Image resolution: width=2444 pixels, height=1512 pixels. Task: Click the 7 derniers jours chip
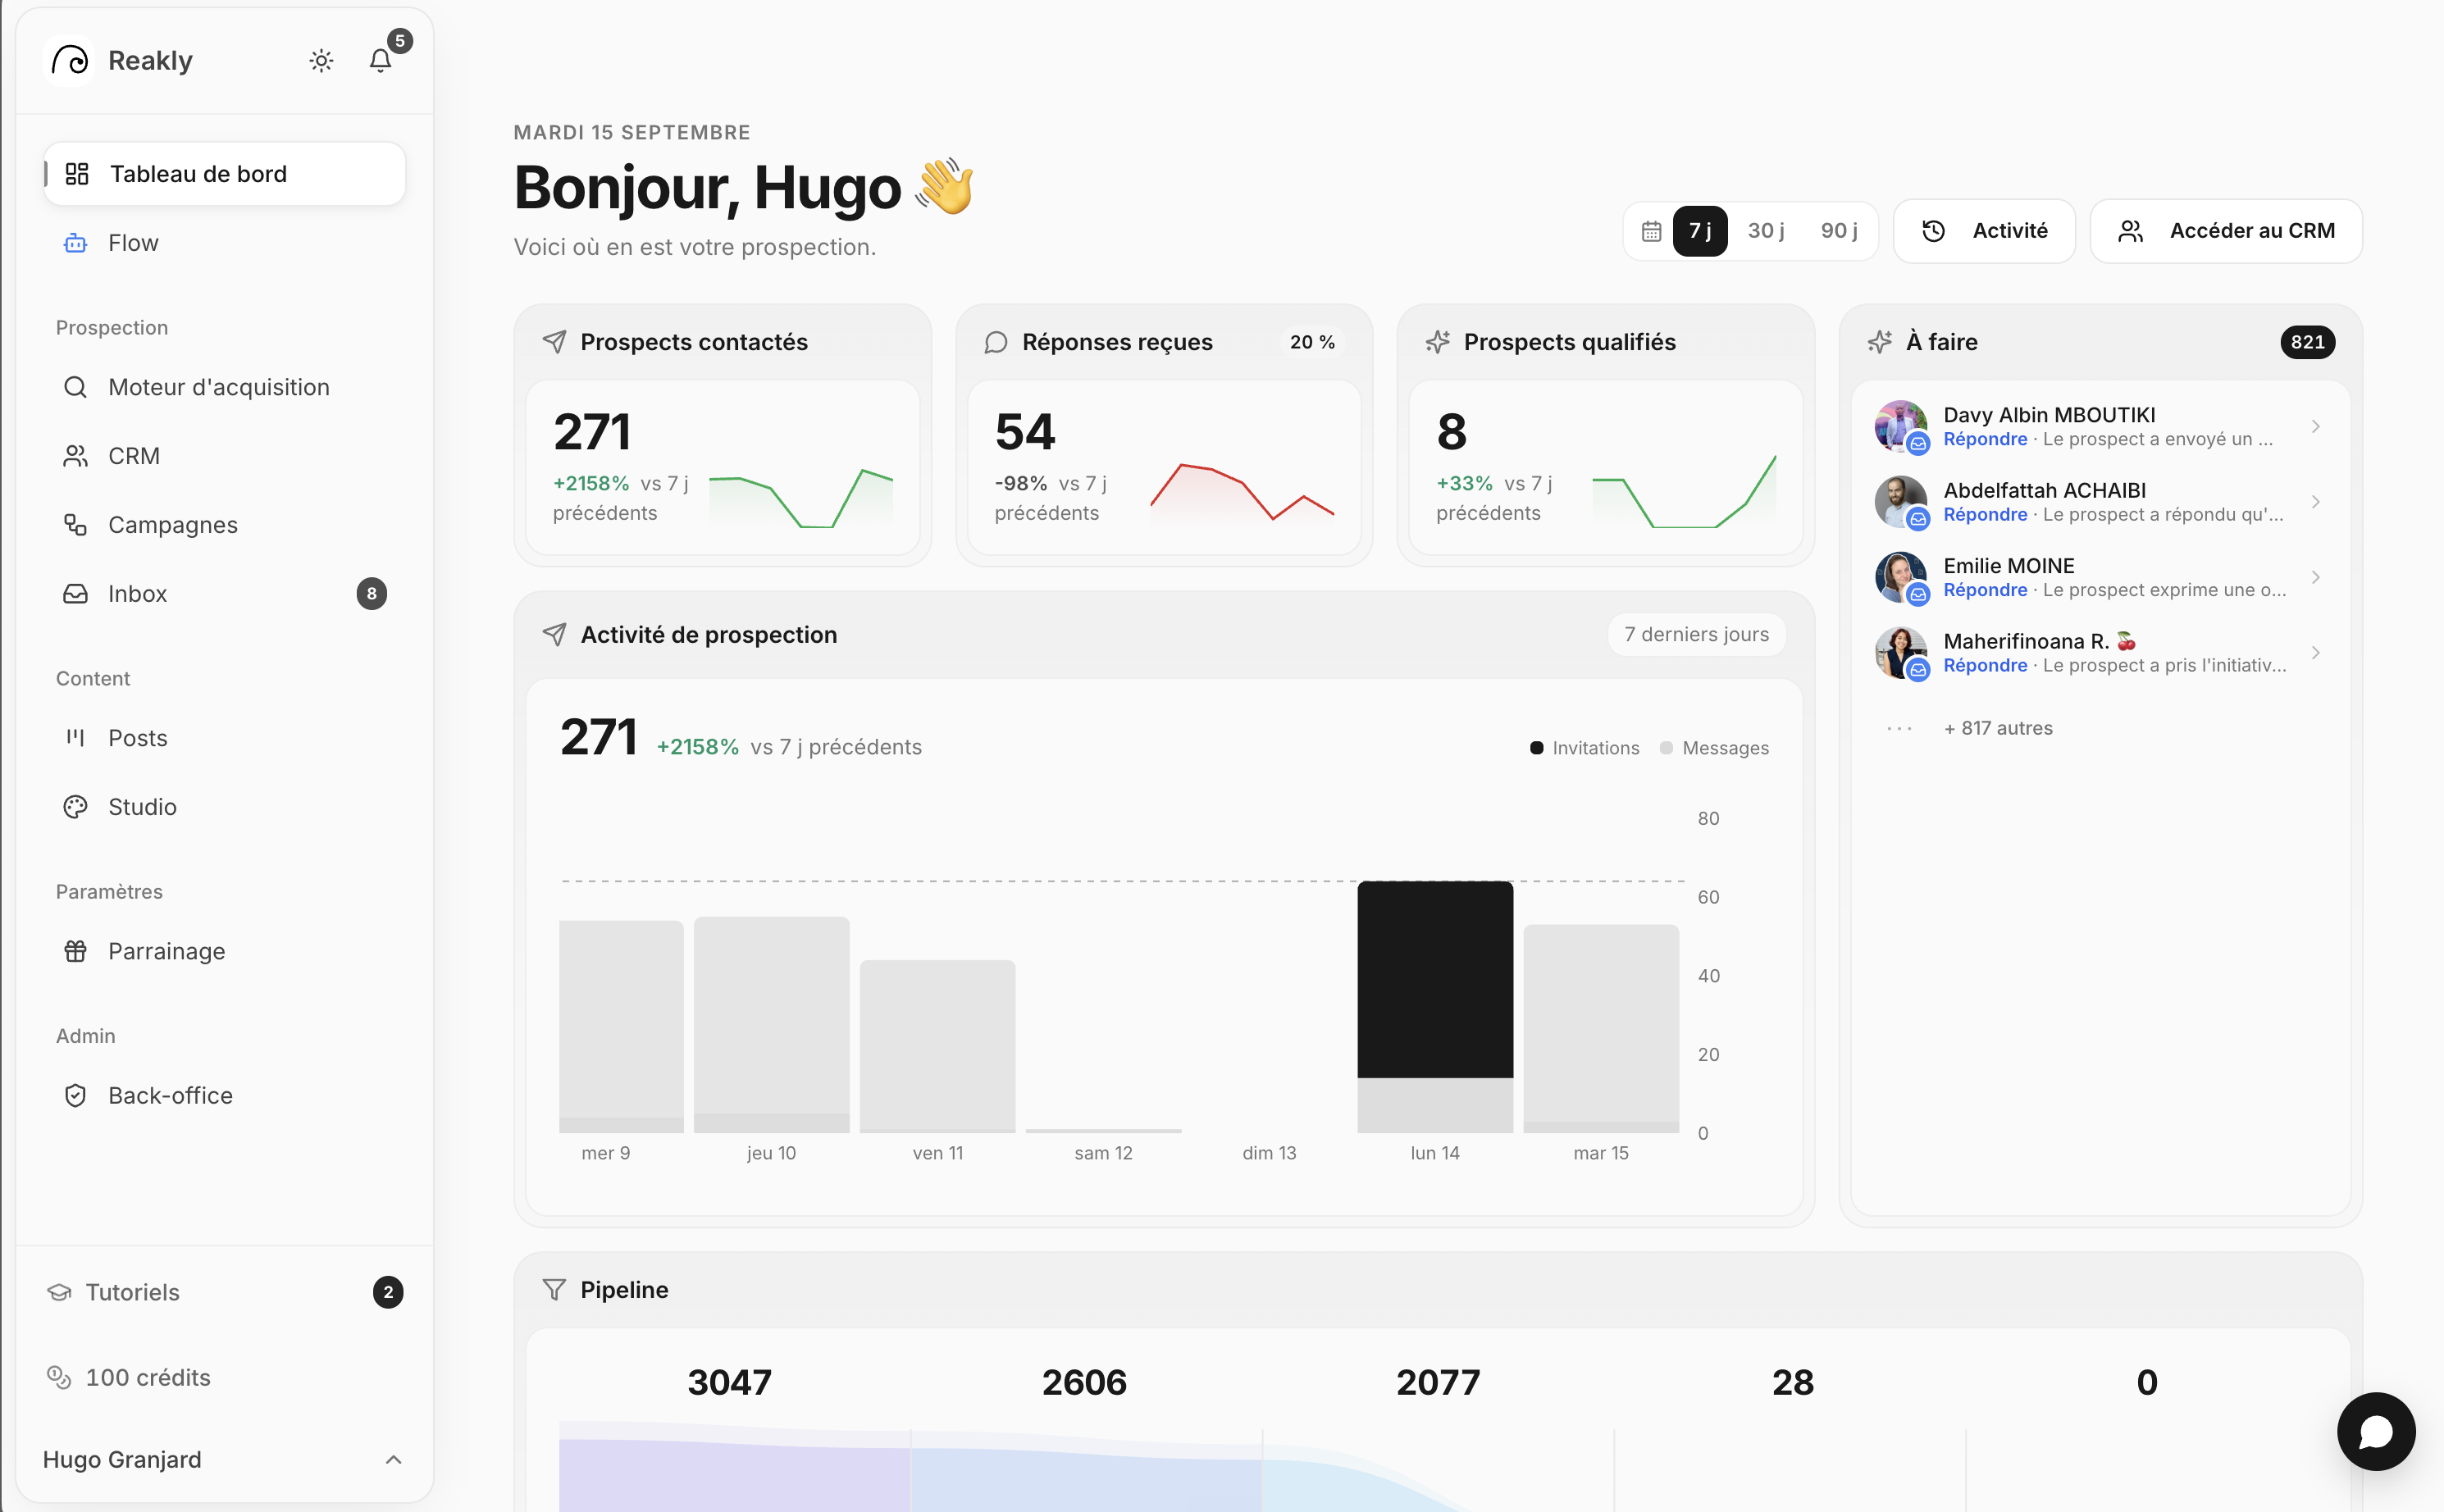(1697, 635)
